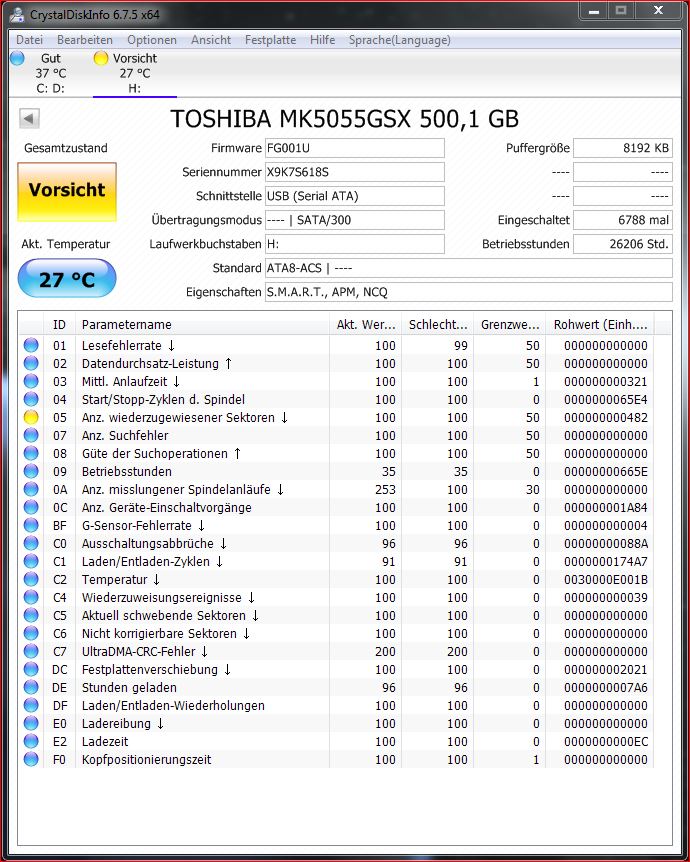Click raw value 000000000482 in row 05

pyautogui.click(x=605, y=418)
